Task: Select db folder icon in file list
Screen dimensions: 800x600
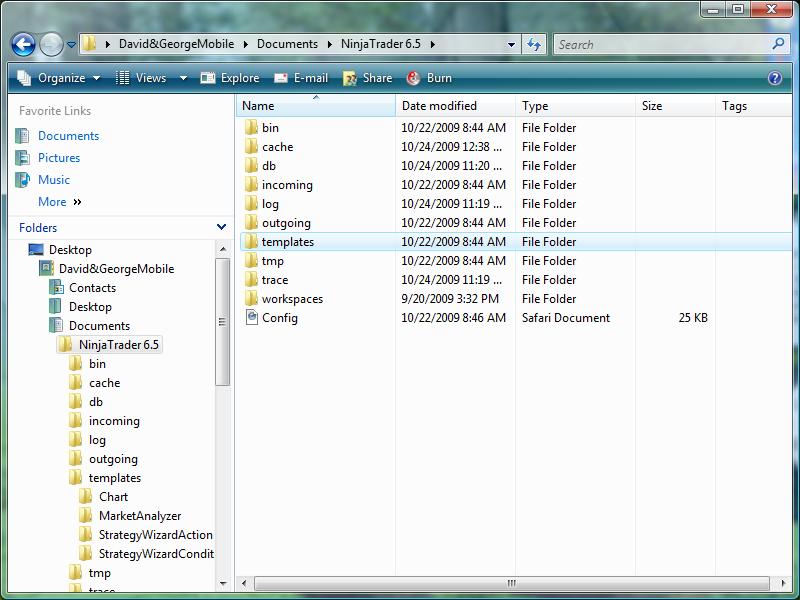Action: 251,165
